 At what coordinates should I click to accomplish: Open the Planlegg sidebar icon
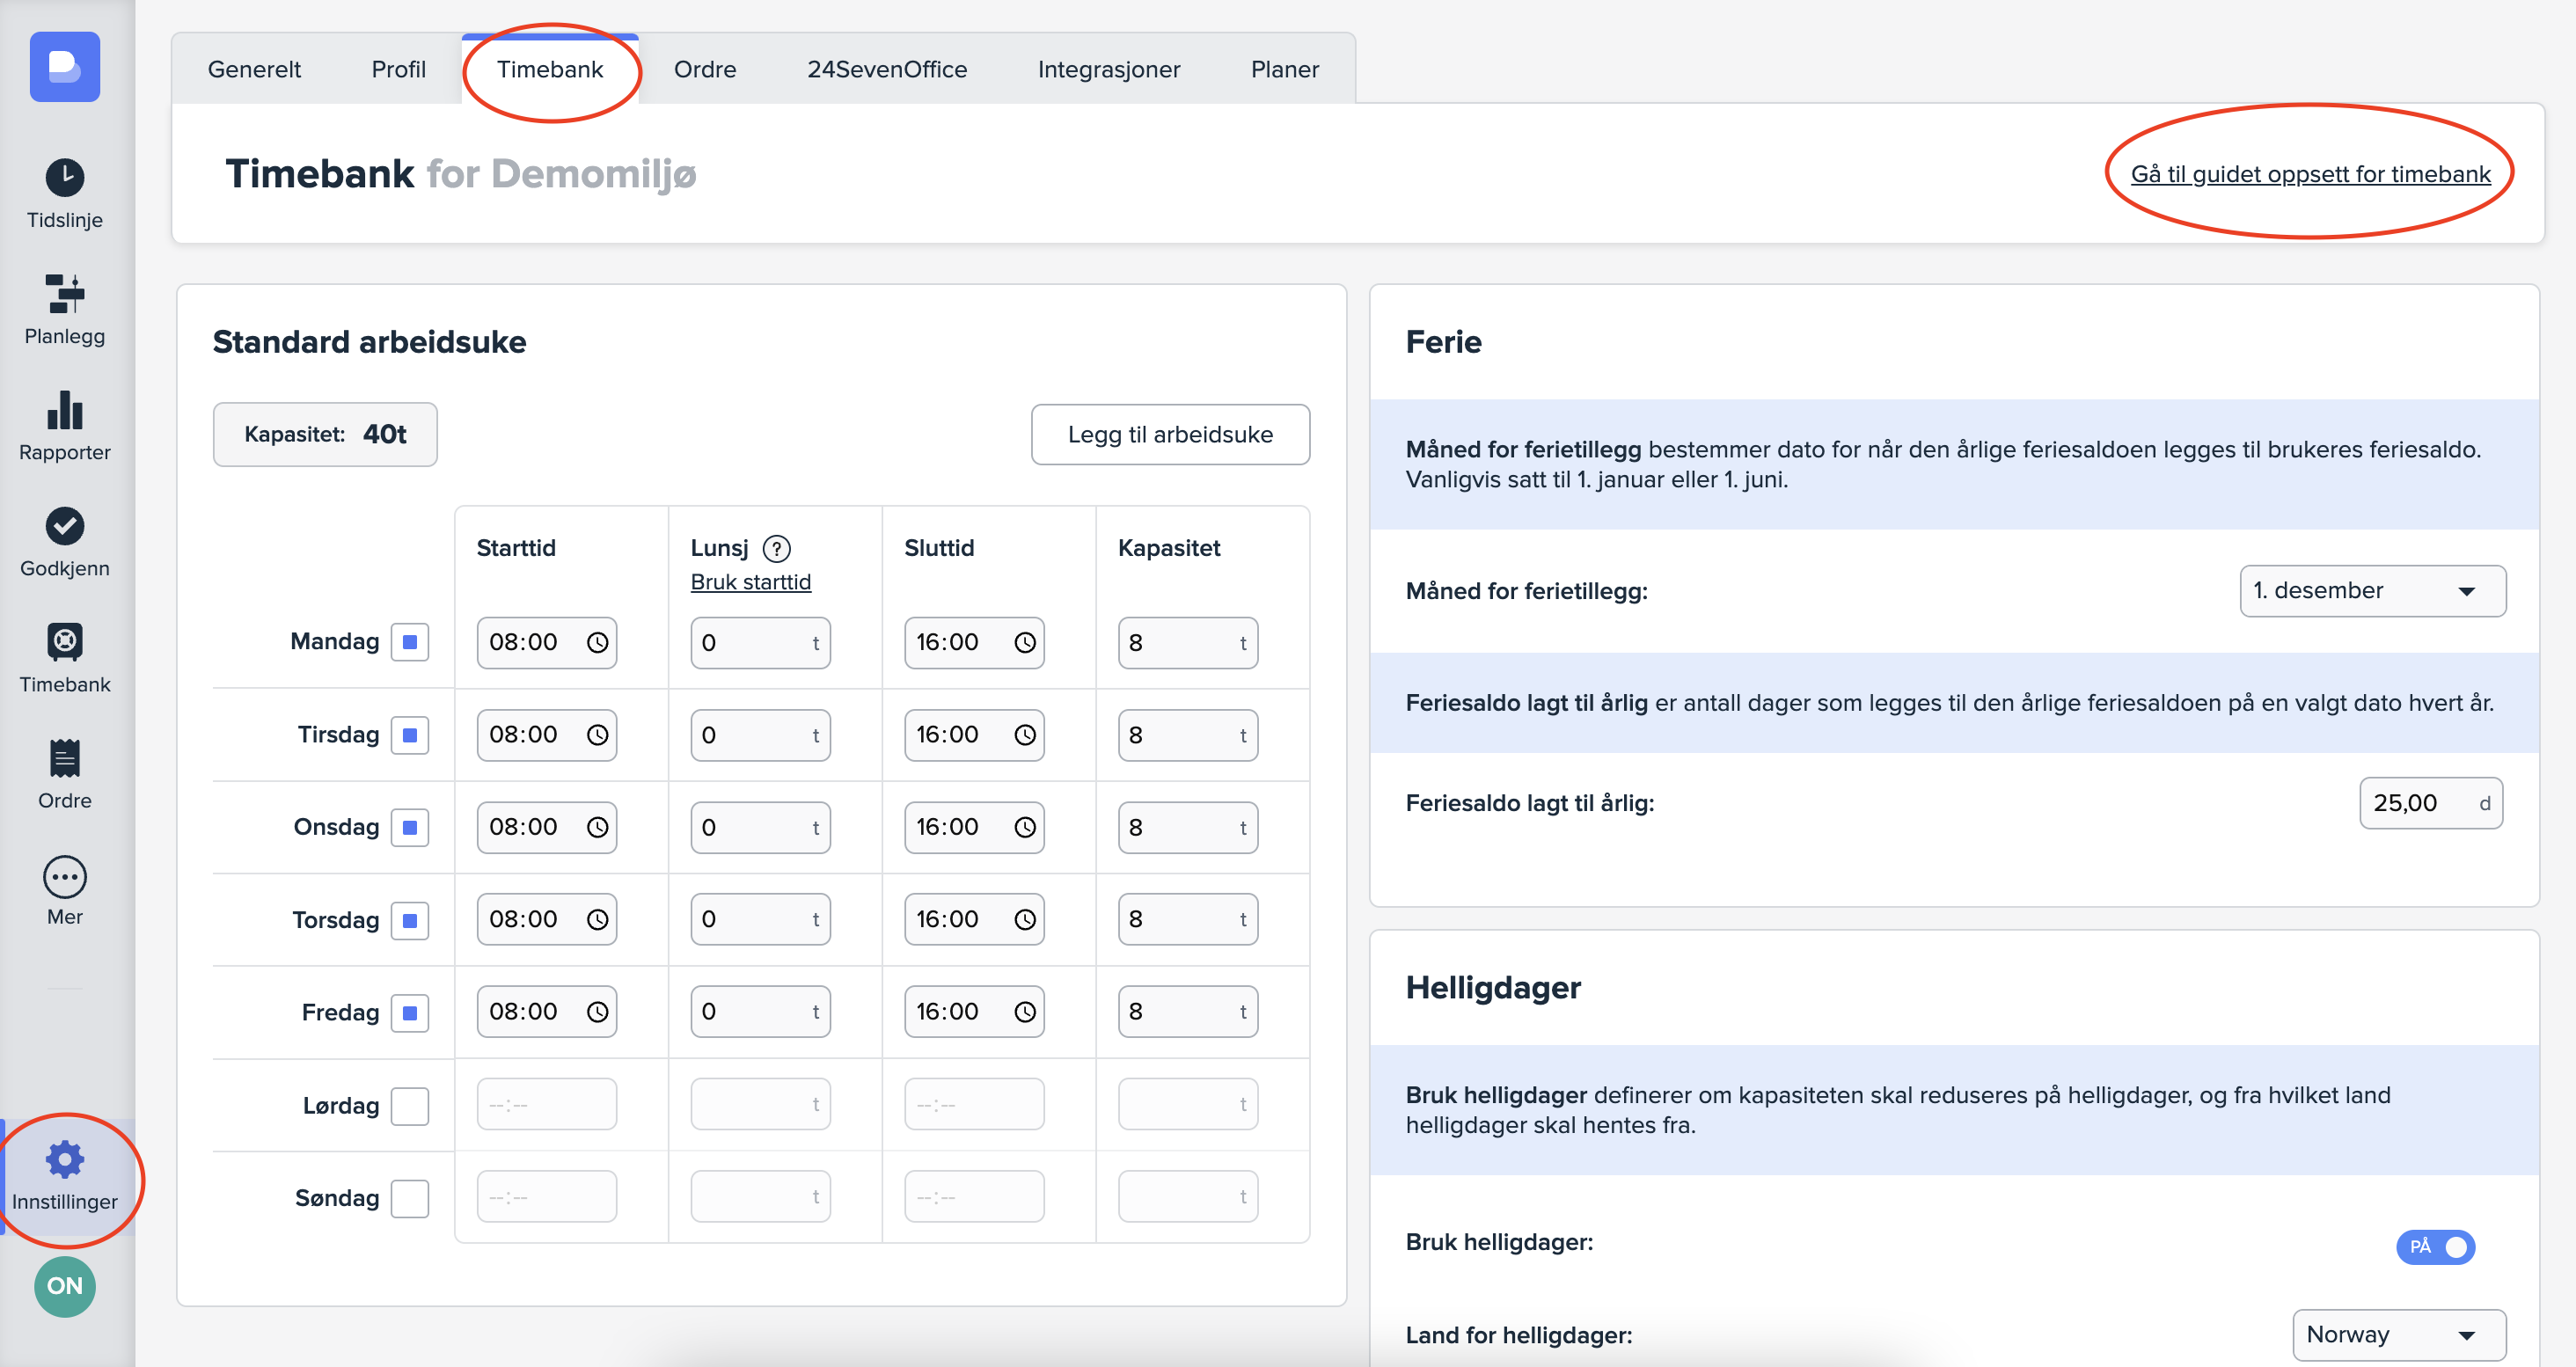coord(65,294)
